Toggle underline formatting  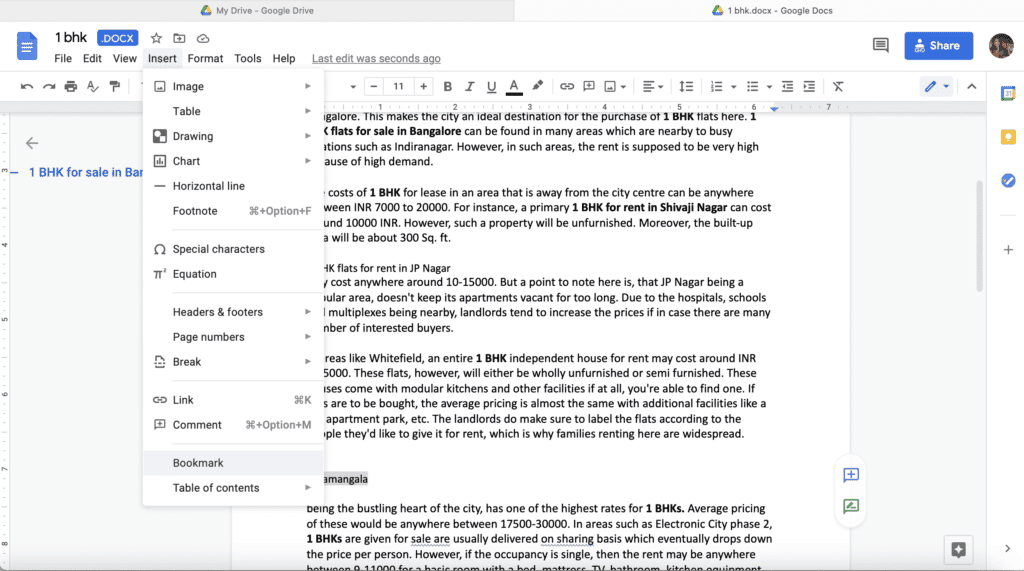point(491,87)
